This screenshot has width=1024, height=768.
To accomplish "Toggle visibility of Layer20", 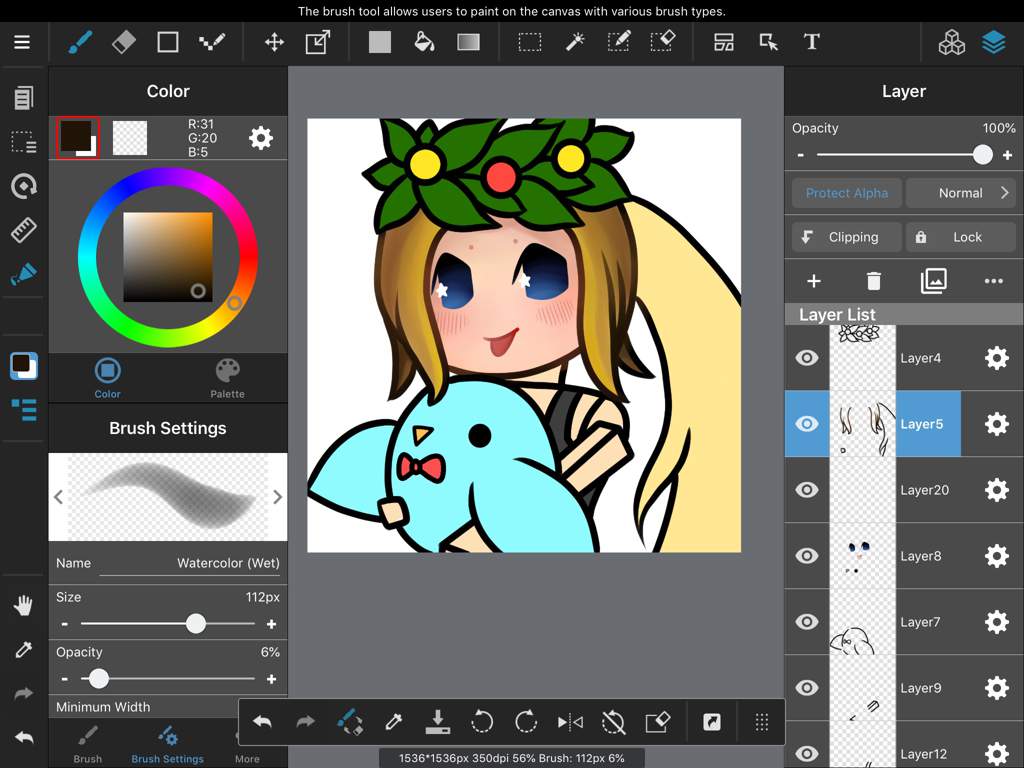I will (806, 490).
